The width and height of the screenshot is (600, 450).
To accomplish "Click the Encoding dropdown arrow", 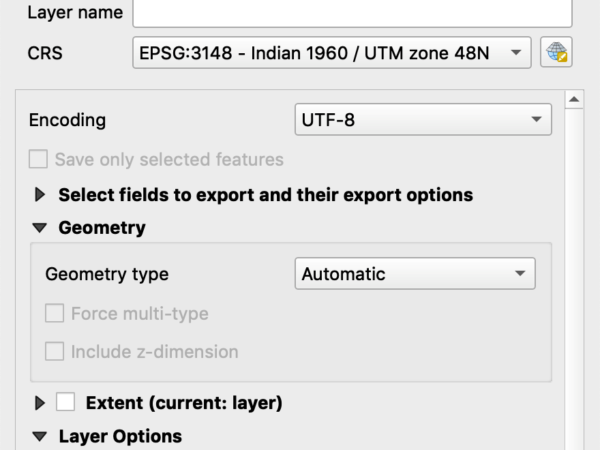I will click(536, 119).
